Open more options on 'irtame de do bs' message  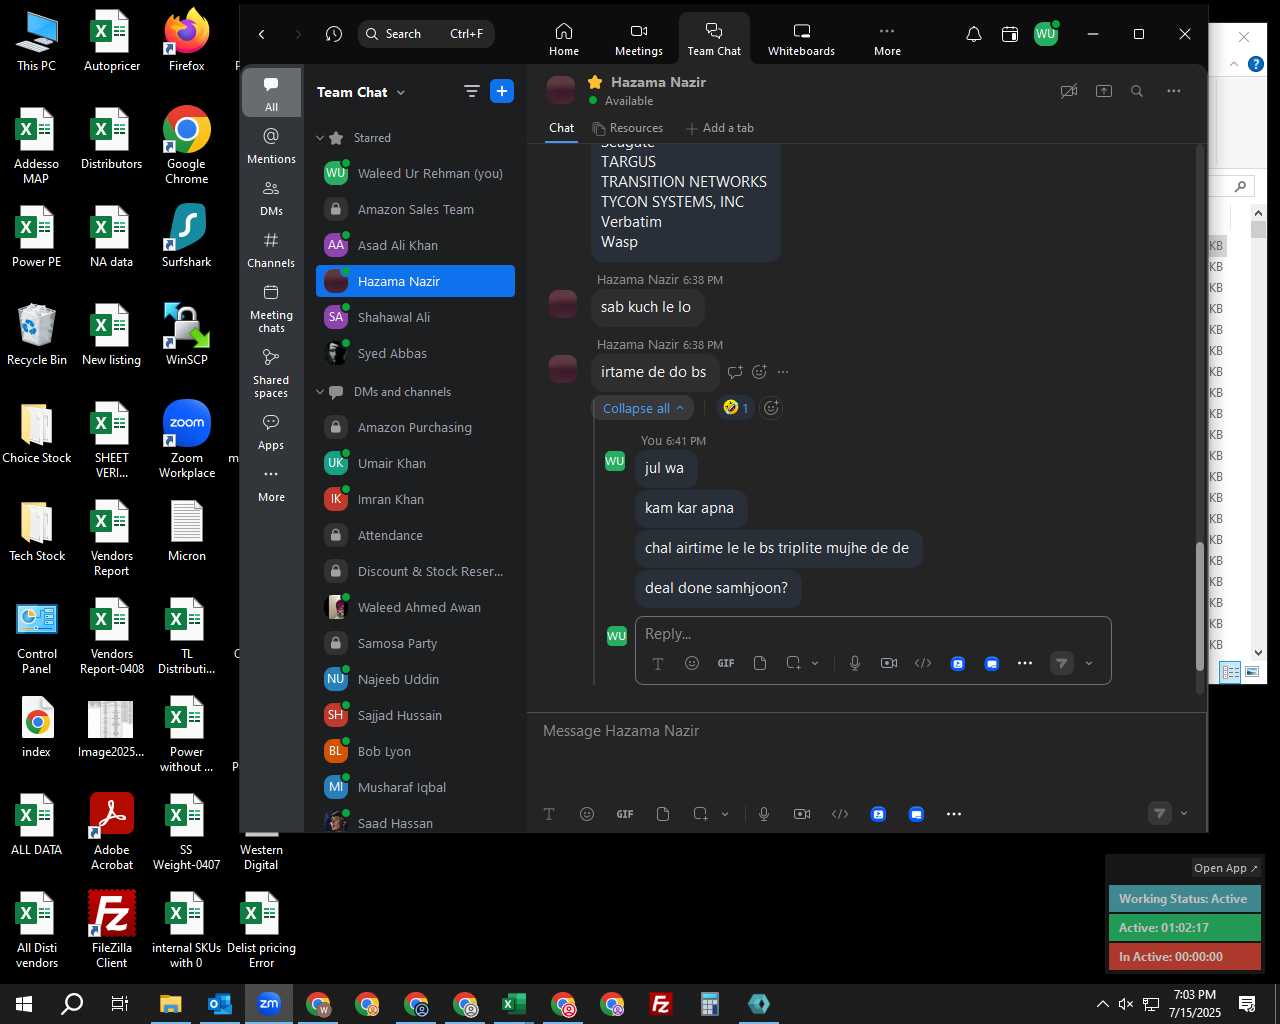pos(783,372)
